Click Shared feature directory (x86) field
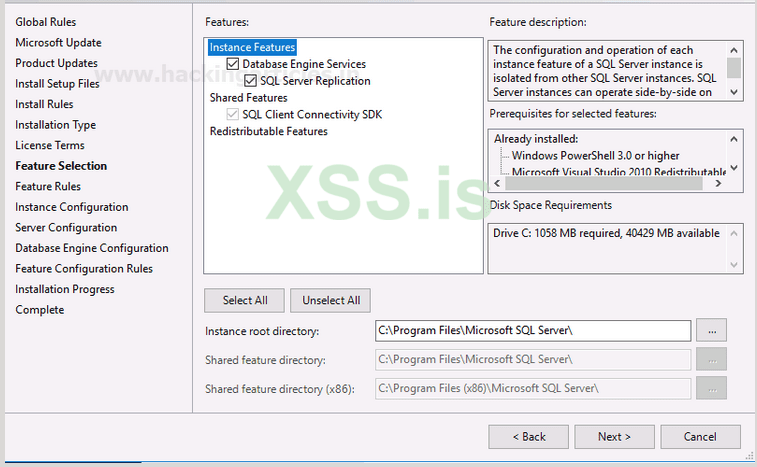This screenshot has height=467, width=757. (533, 389)
